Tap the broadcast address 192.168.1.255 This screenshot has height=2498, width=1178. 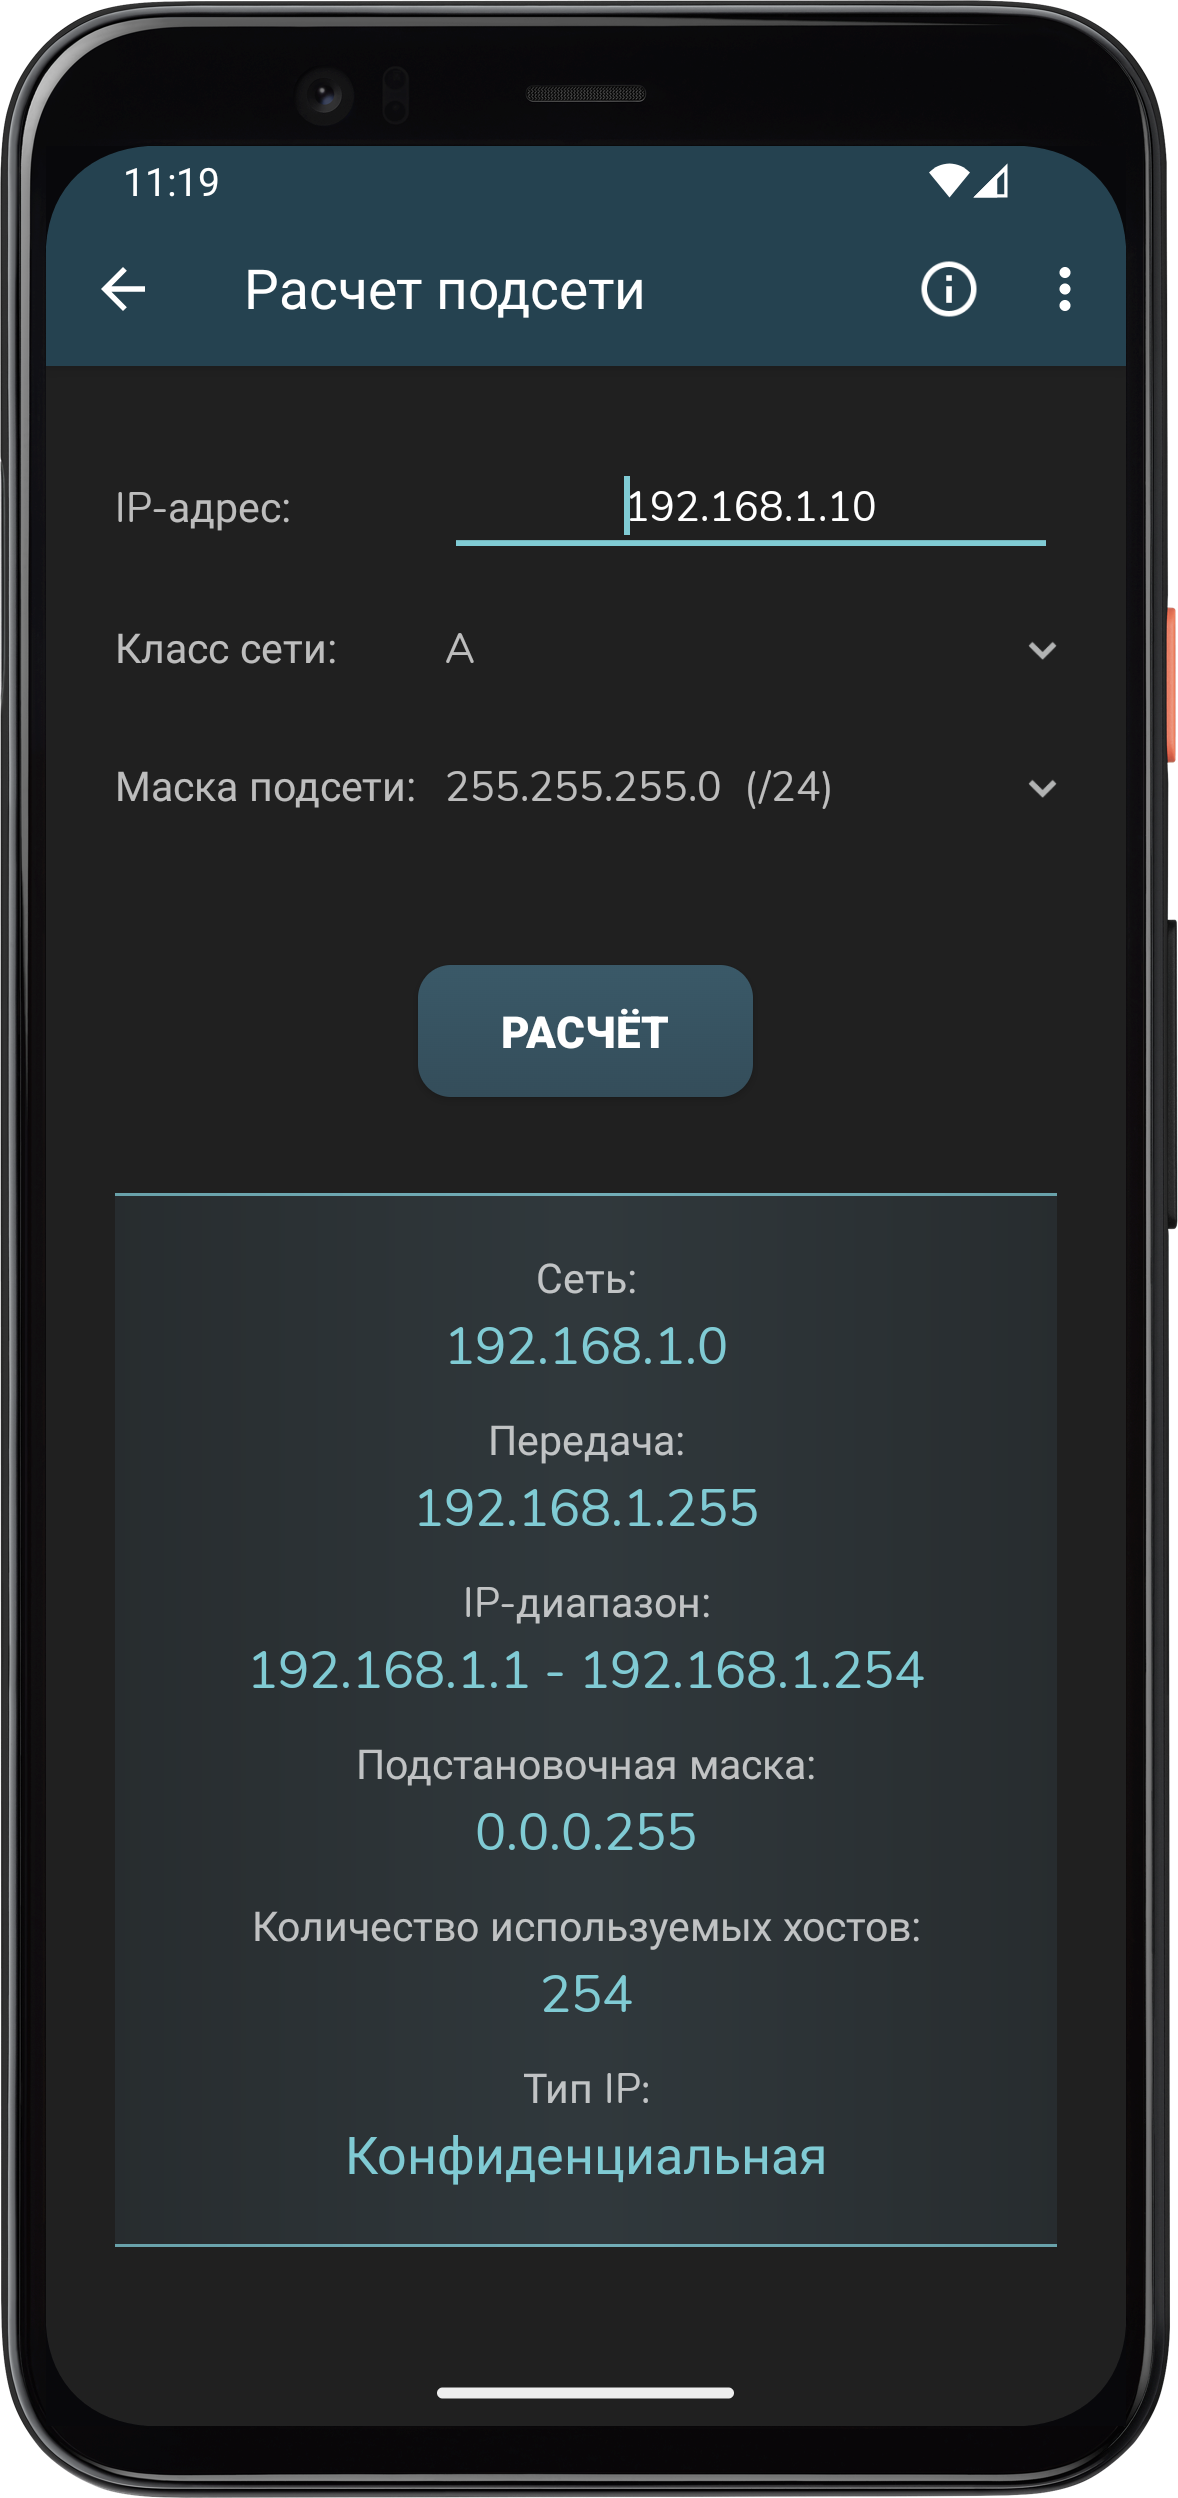coord(587,1508)
